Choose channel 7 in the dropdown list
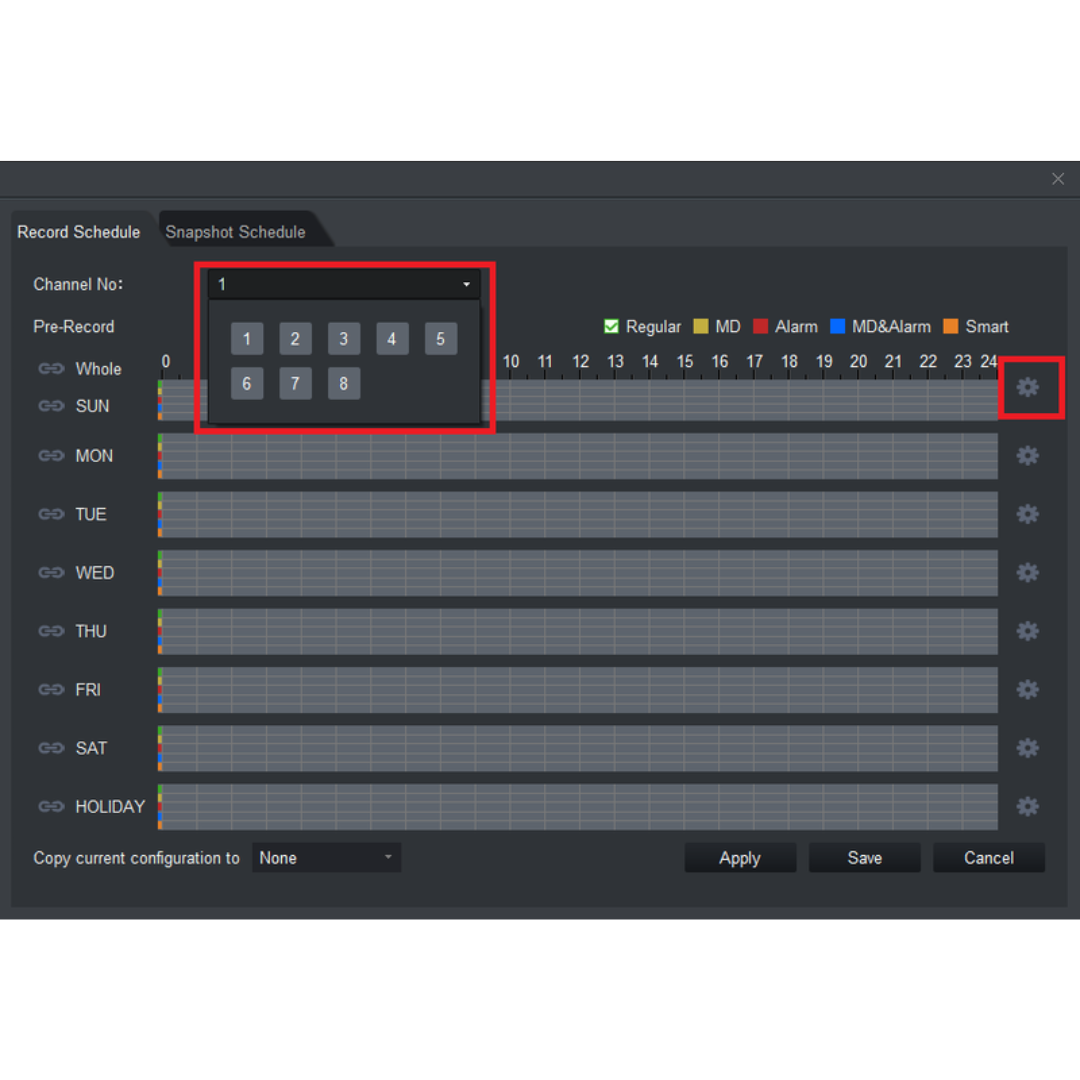 coord(295,384)
